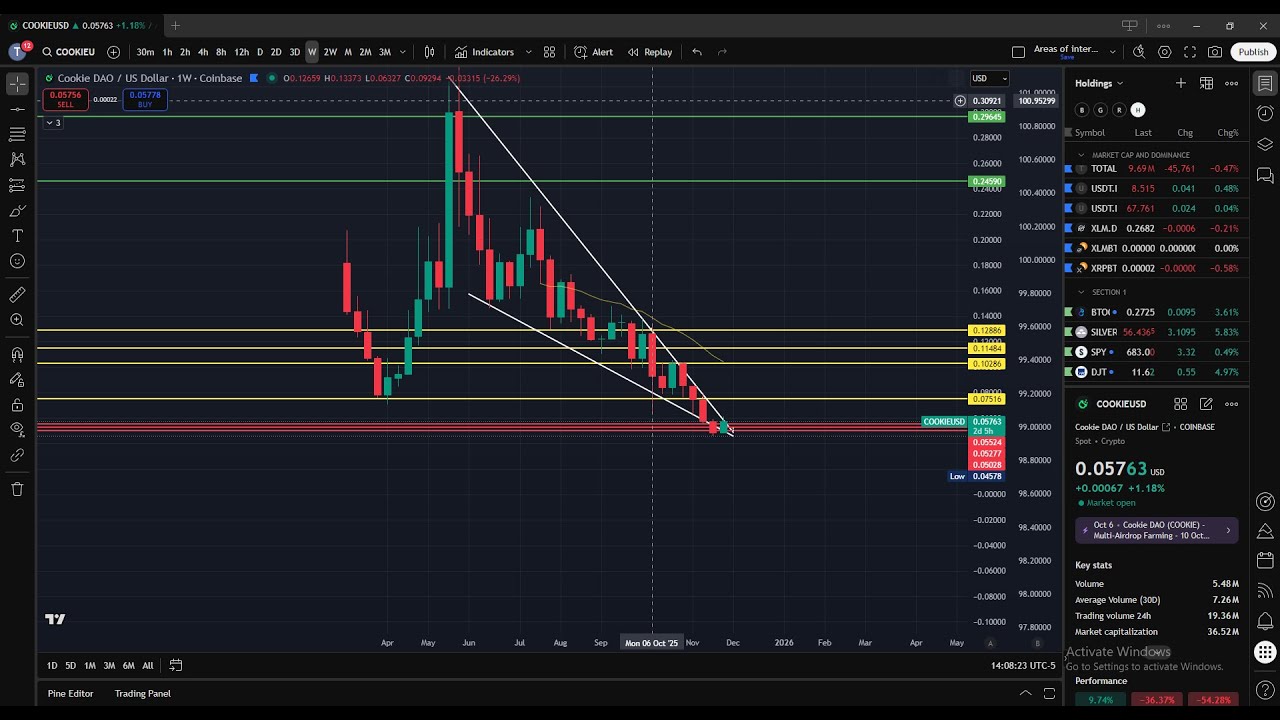1280x720 pixels.
Task: Open Quick Search in top toolbar
Action: [1139, 52]
